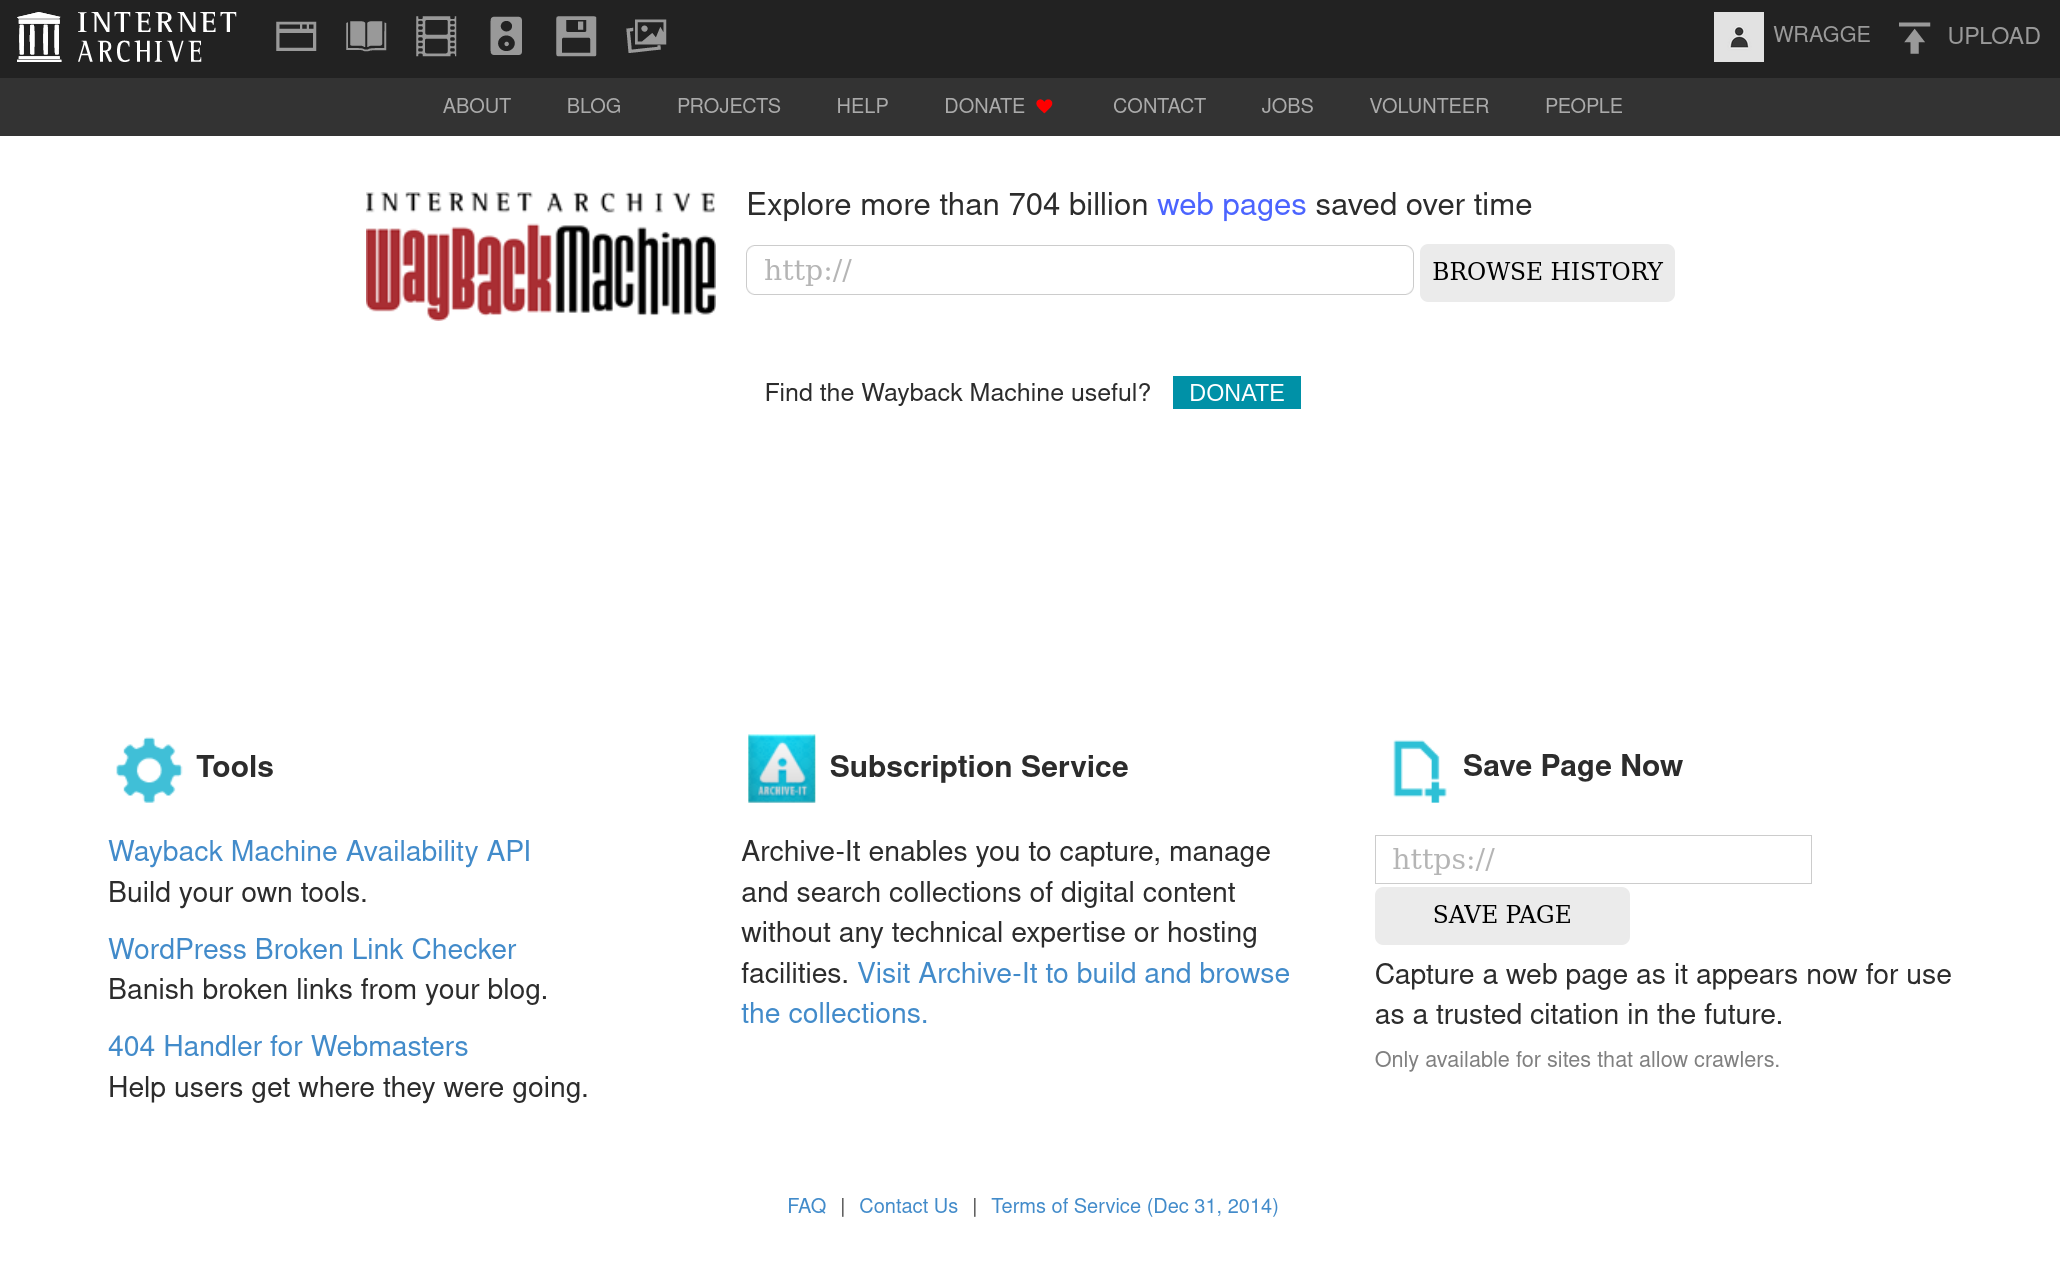Screen dimensions: 2060x1273
Task: Select VOLUNTEER in navigation bar
Action: click(1428, 106)
